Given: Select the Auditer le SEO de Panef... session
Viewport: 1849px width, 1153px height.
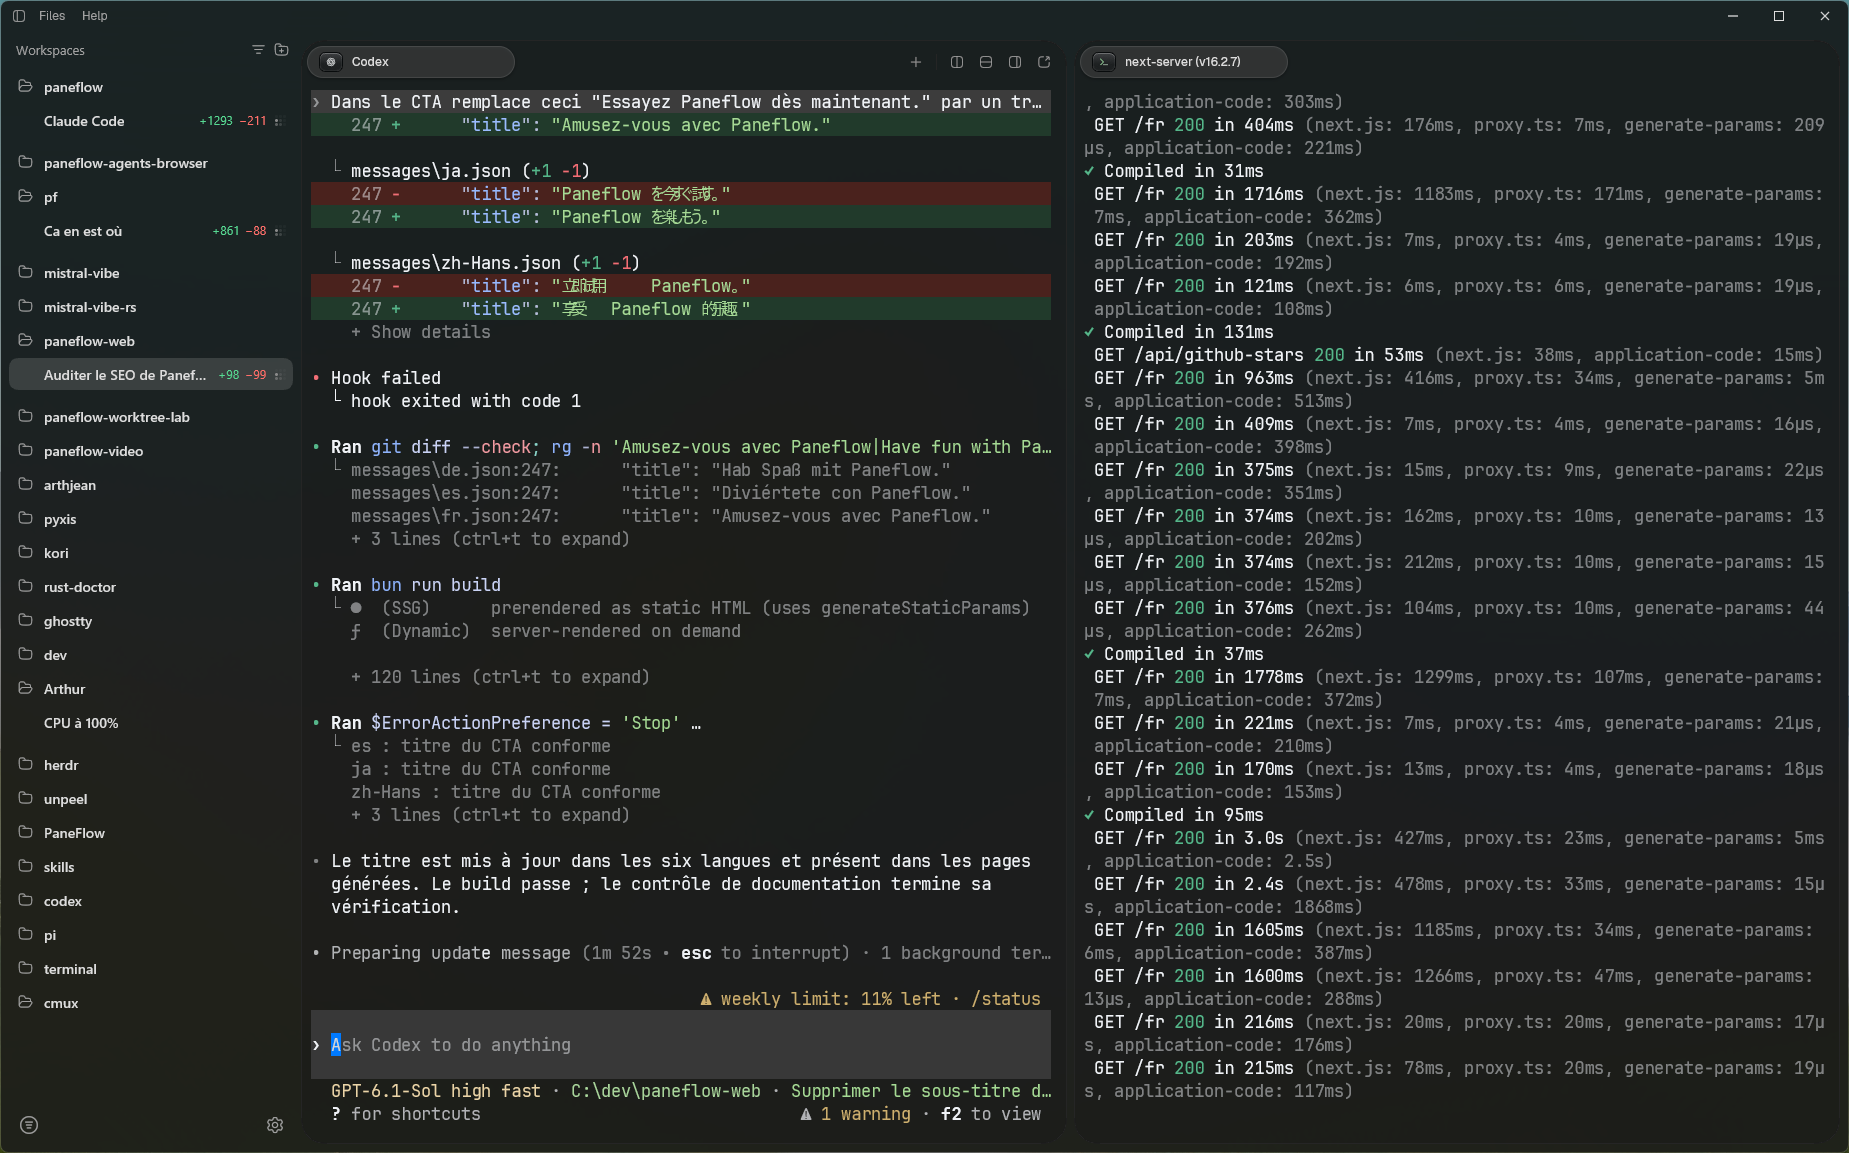Looking at the screenshot, I should (150, 375).
